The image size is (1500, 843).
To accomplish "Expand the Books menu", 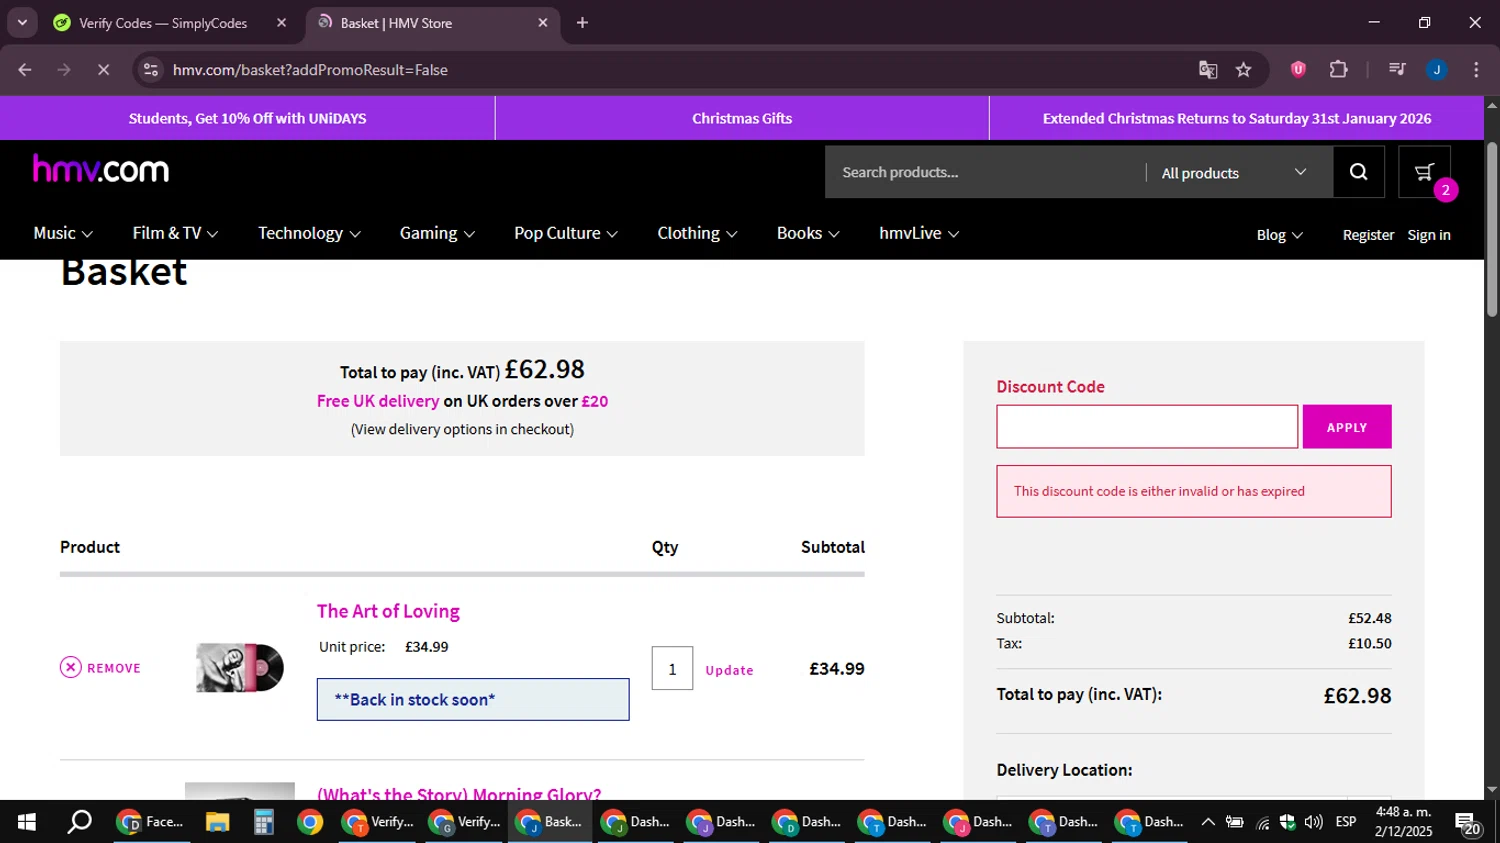I will point(808,233).
